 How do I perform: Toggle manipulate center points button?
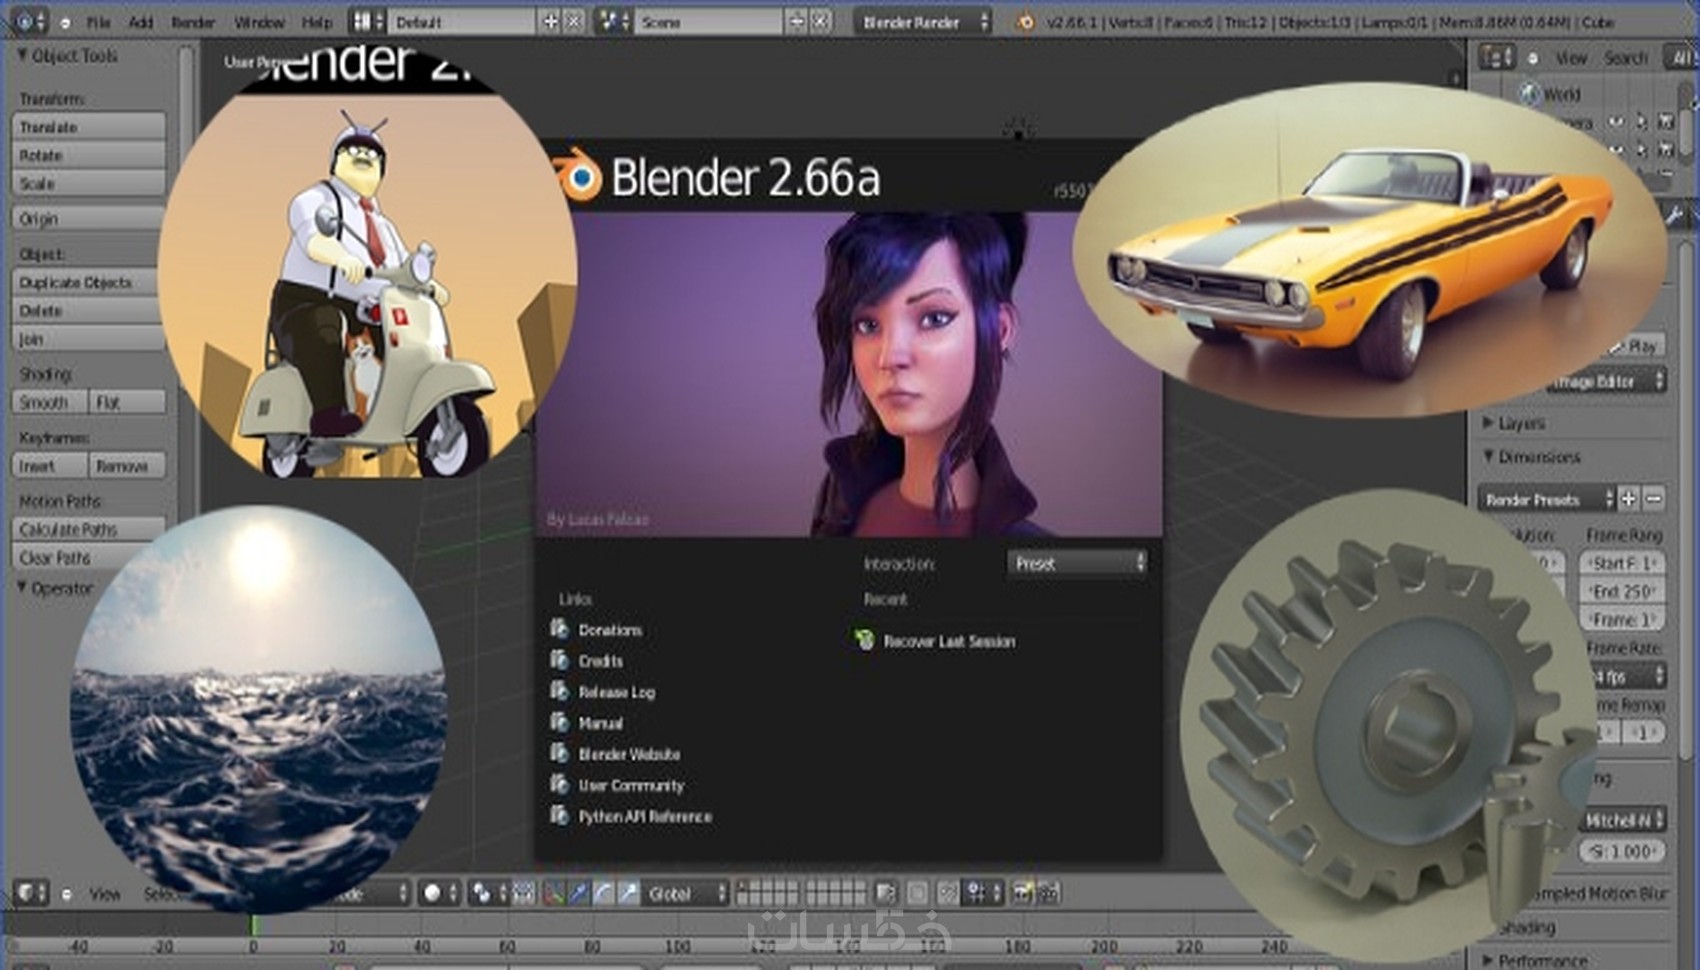coord(524,892)
